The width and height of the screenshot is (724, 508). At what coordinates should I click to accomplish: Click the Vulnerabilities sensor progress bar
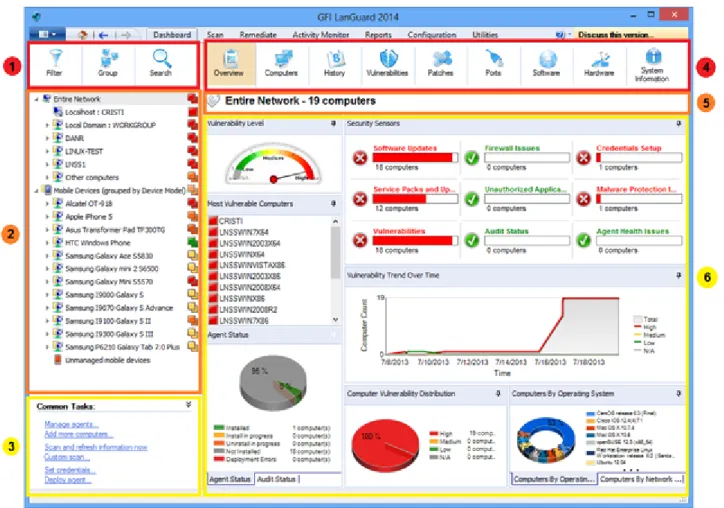coord(416,240)
